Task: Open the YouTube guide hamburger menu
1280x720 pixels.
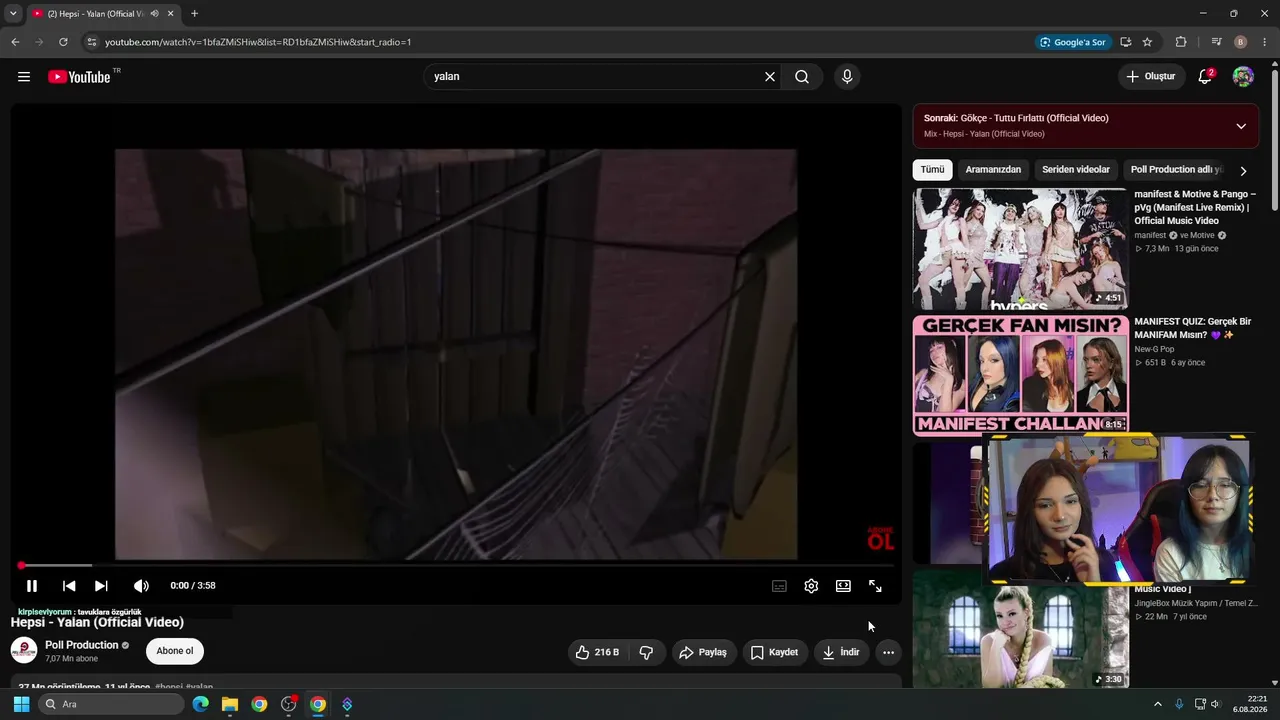Action: click(24, 77)
